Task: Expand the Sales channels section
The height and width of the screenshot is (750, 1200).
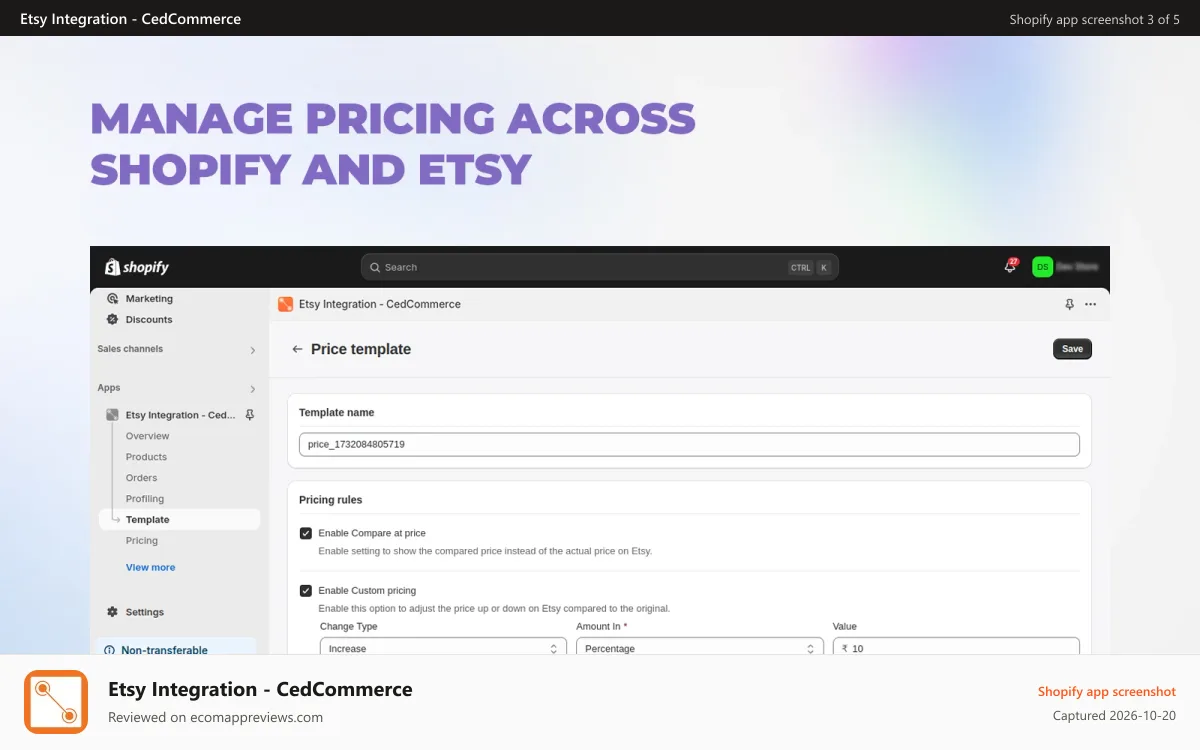Action: pyautogui.click(x=252, y=350)
